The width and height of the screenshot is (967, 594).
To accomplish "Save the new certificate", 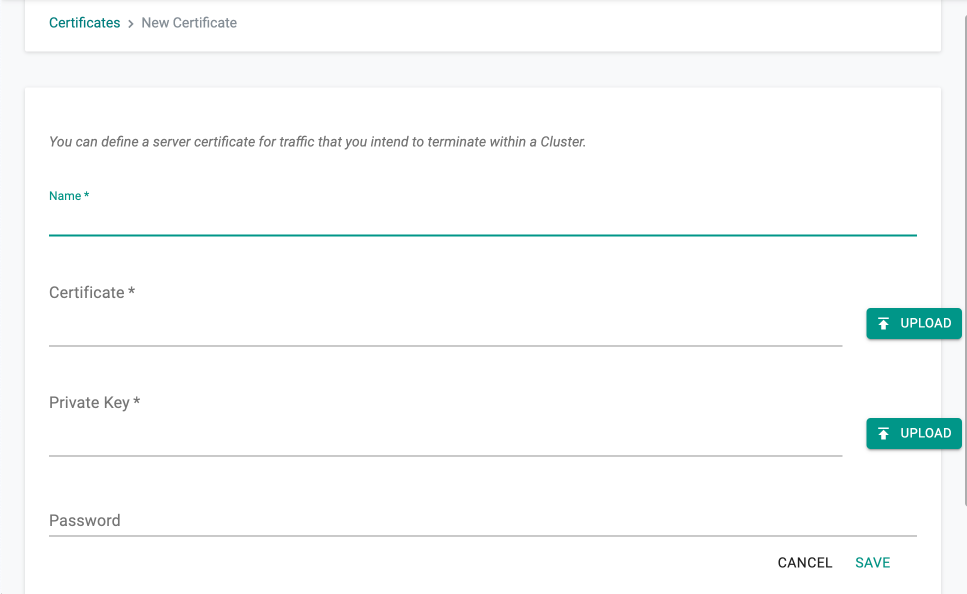I will 873,563.
